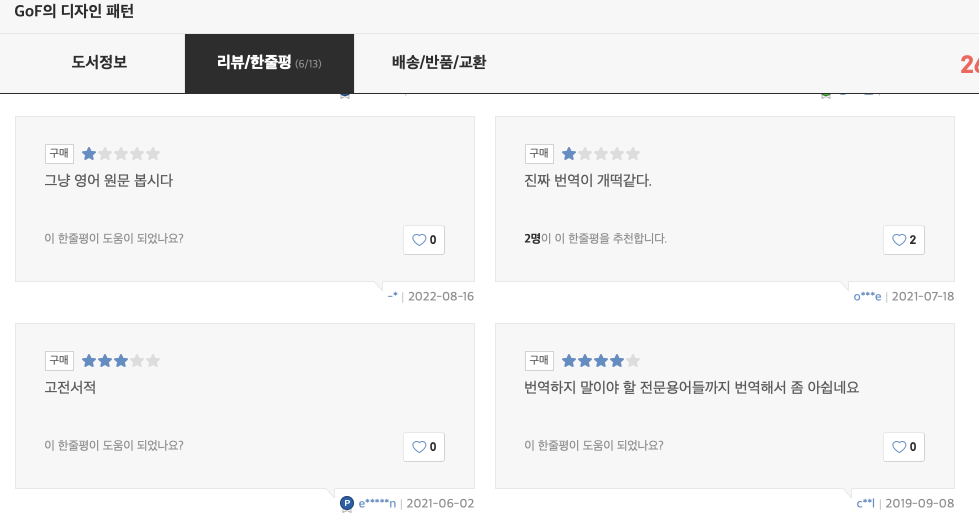Click the 구매 badge on '그냥 영어 원문 봅시다' review
979x519 pixels.
point(59,154)
